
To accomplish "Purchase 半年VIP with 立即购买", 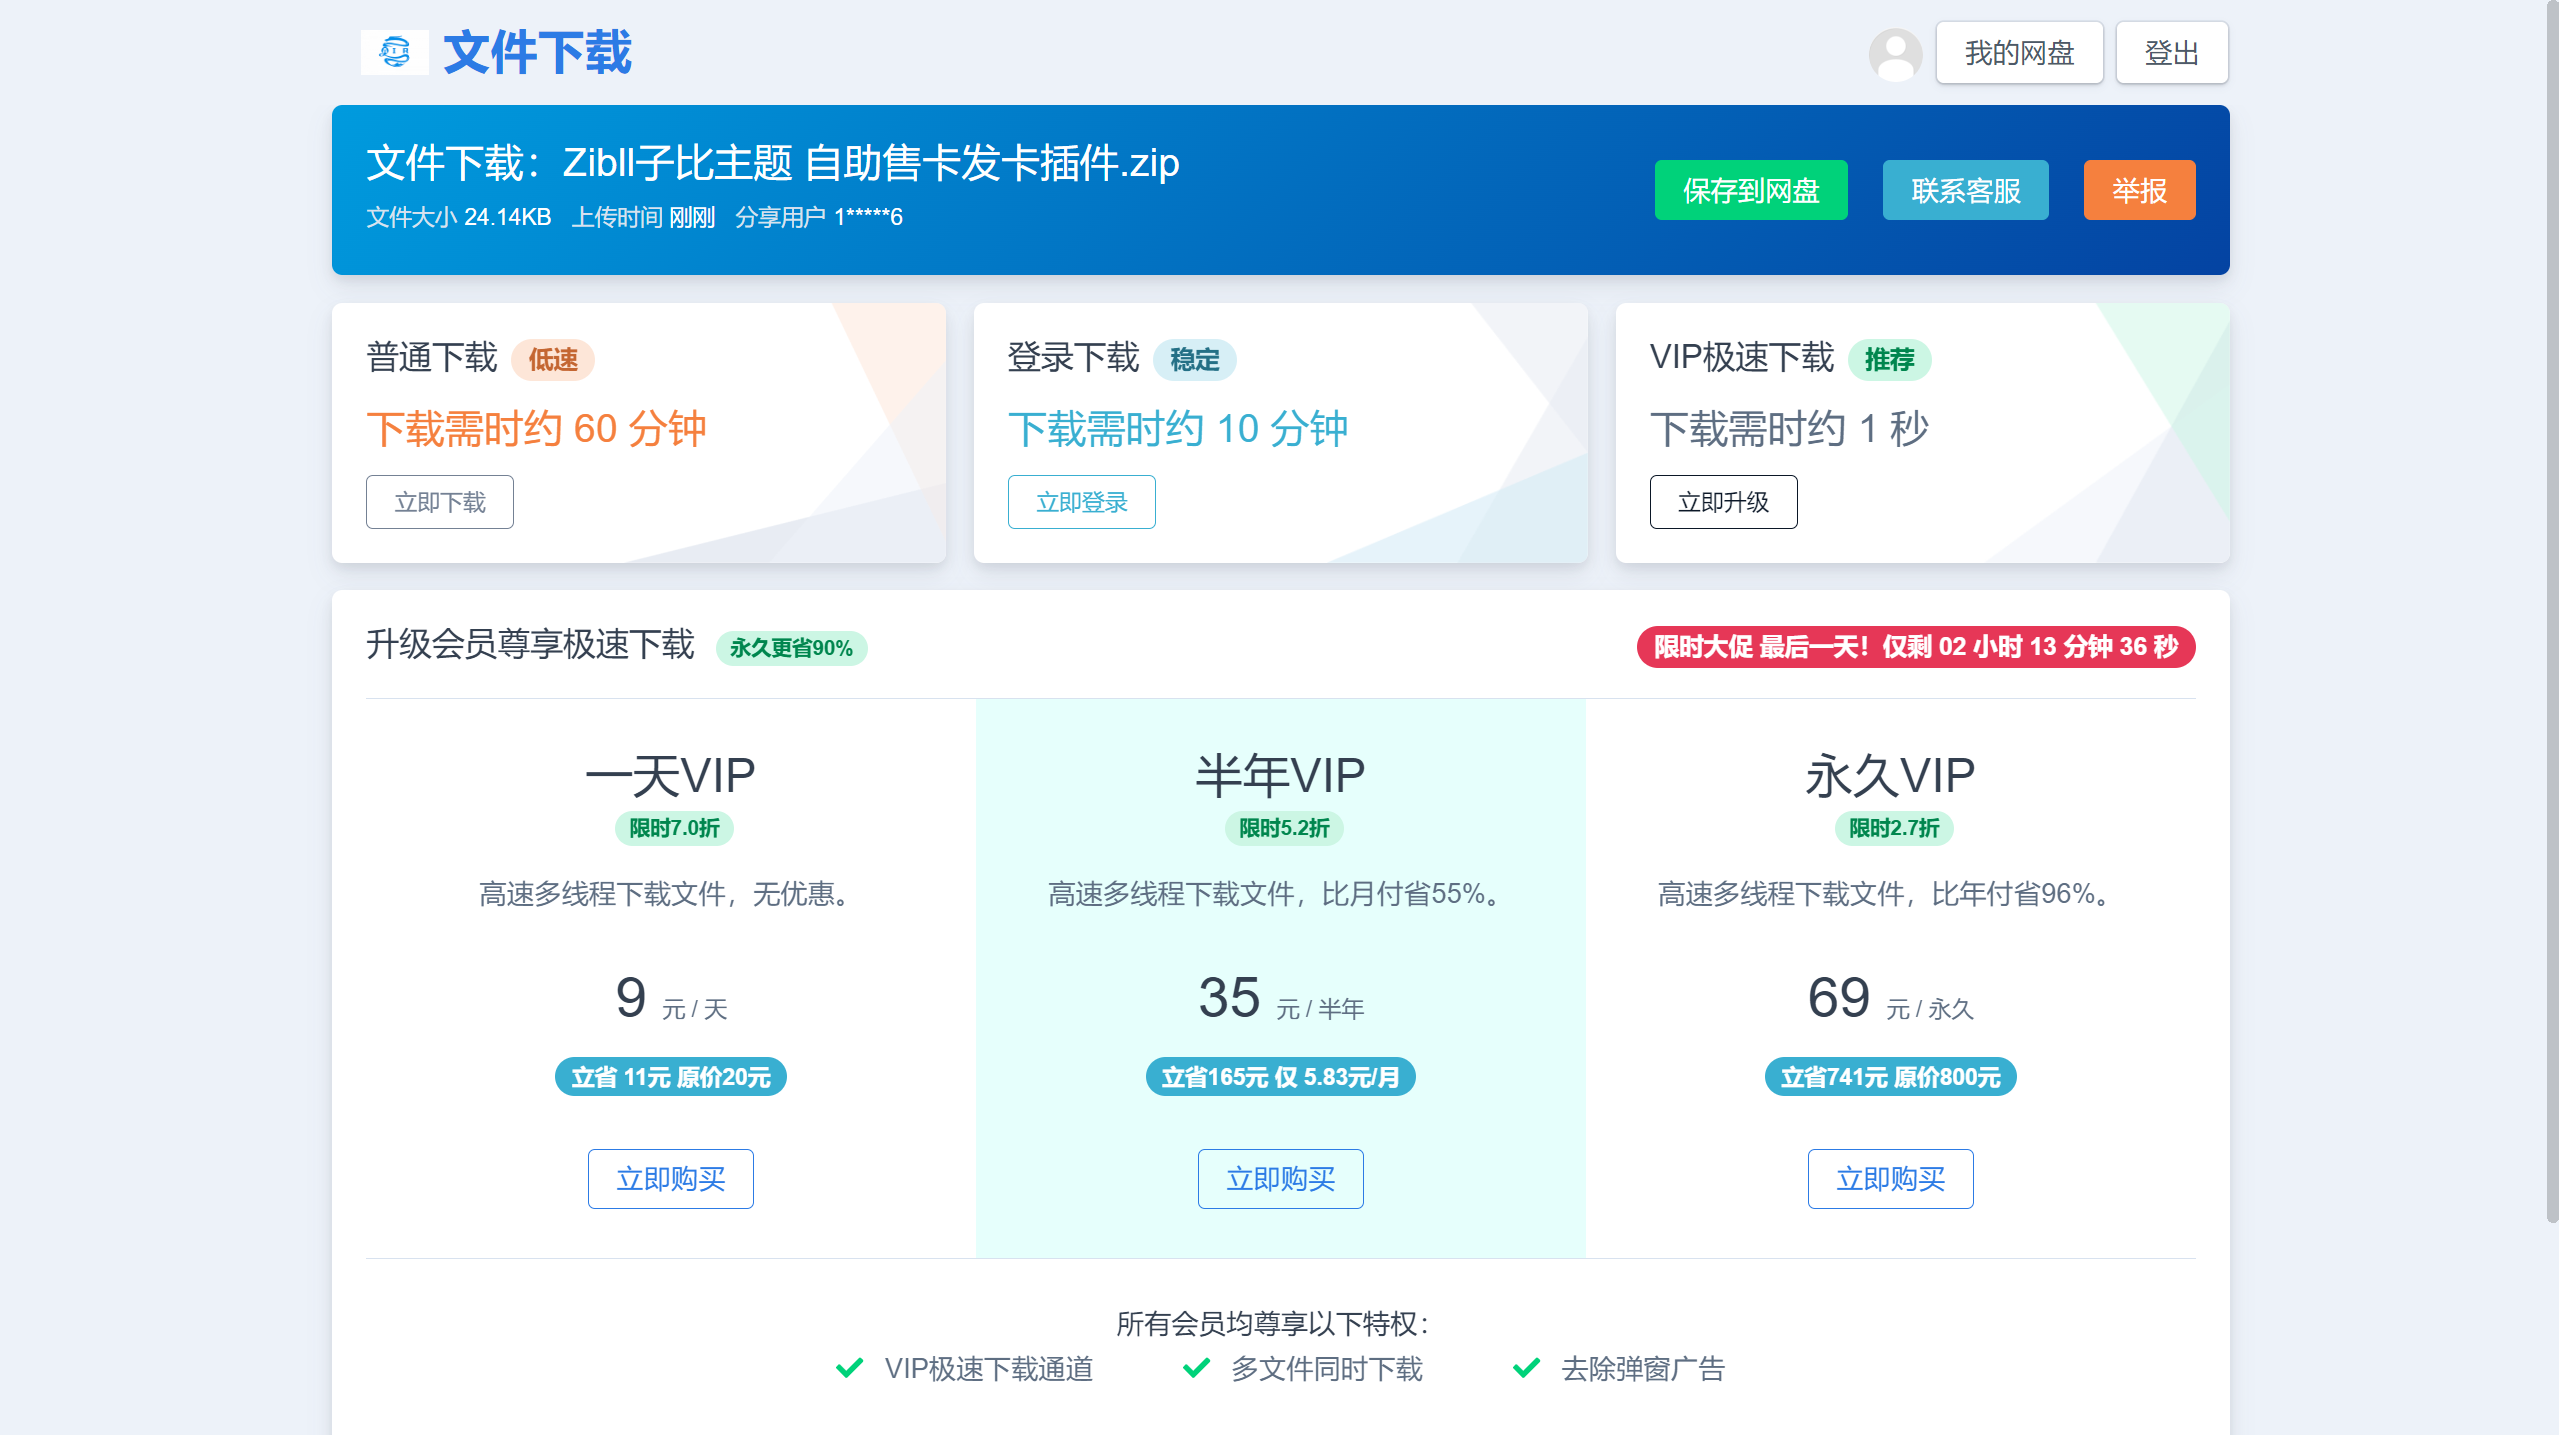I will 1280,1179.
